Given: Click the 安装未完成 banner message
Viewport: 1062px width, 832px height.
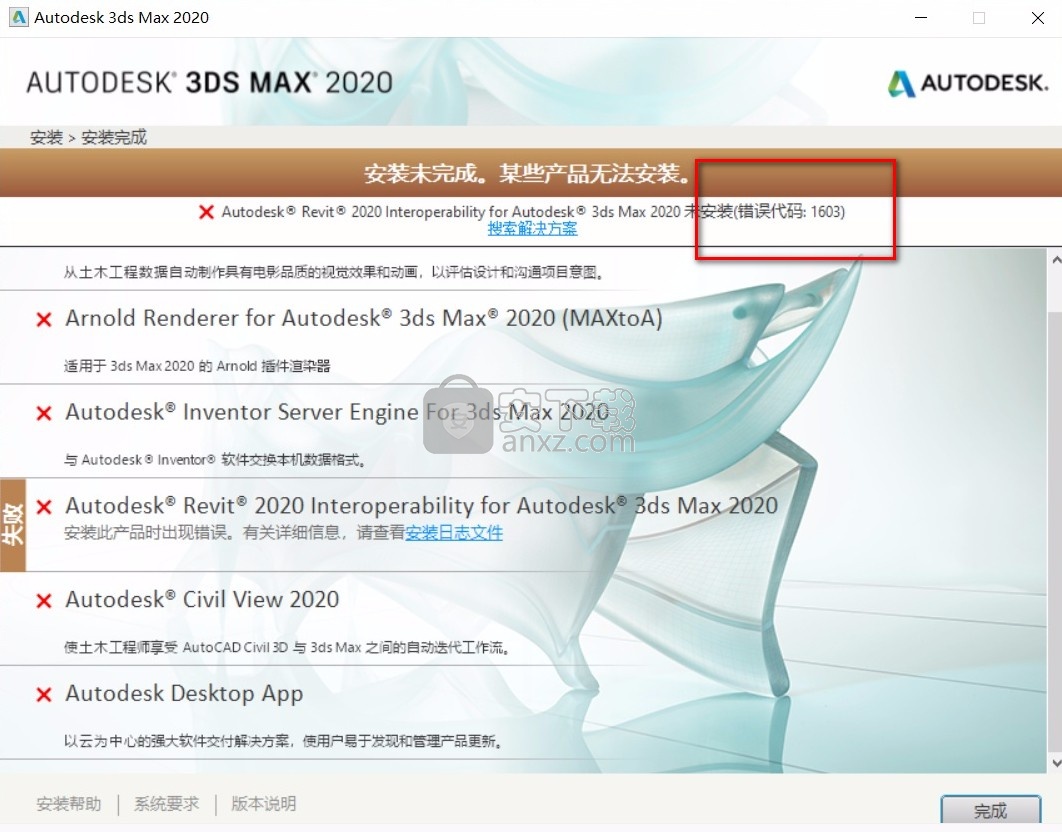Looking at the screenshot, I should point(527,174).
